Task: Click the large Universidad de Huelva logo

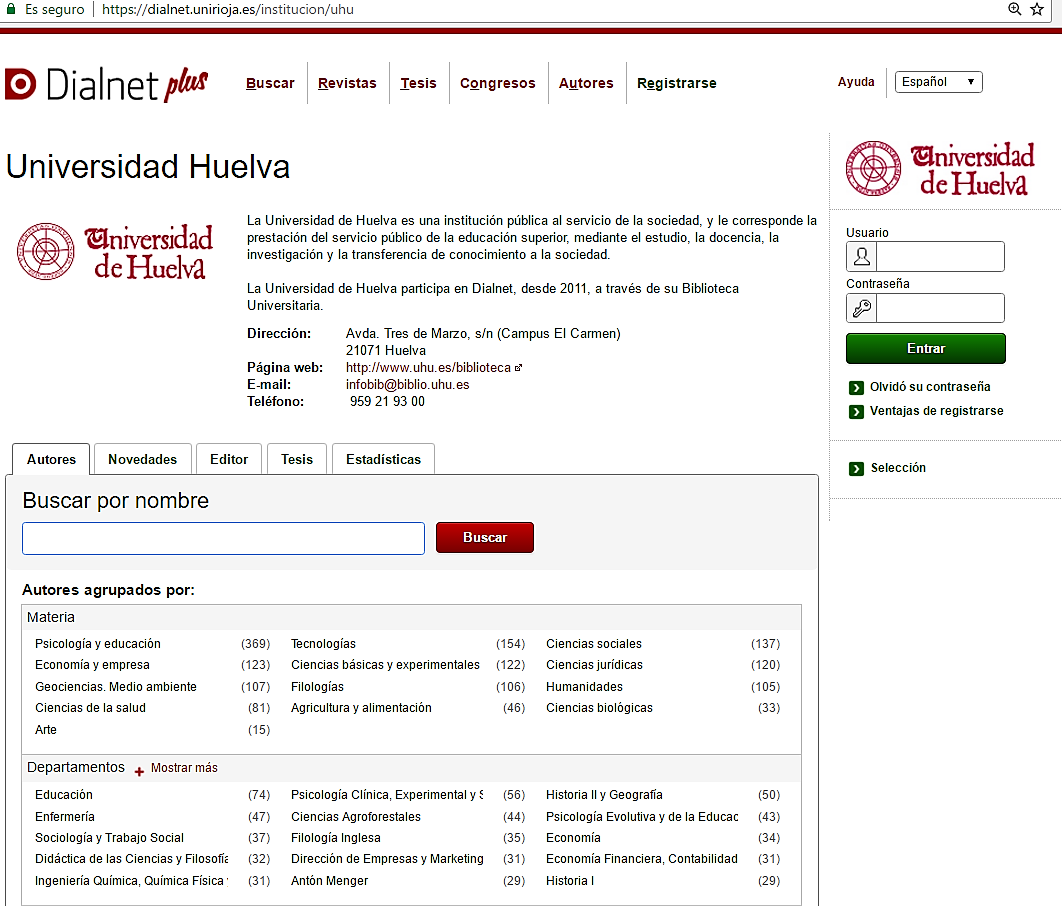Action: click(x=114, y=251)
